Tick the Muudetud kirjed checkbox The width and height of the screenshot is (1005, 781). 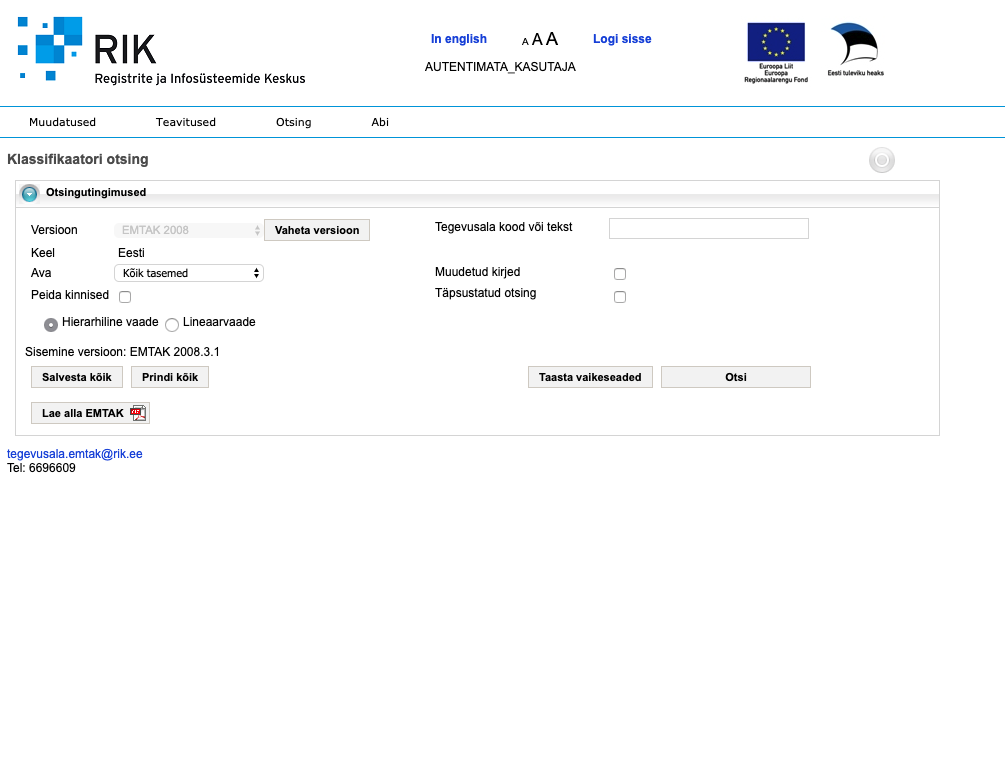[620, 274]
